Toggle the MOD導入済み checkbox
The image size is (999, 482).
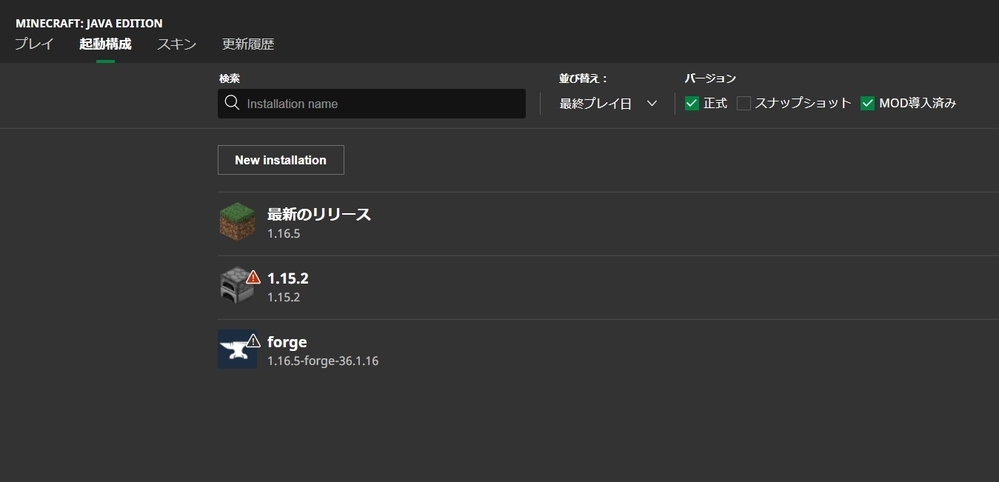pyautogui.click(x=867, y=103)
